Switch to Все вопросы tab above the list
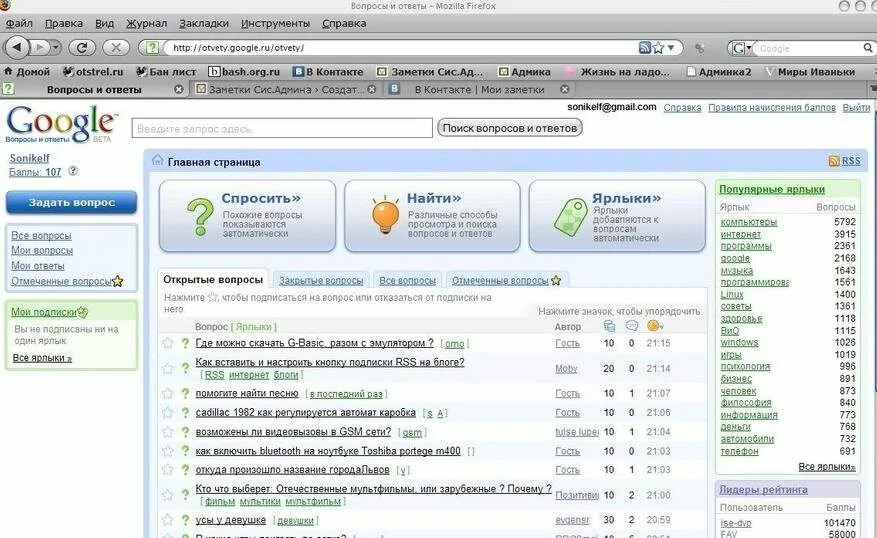The height and width of the screenshot is (538, 877). click(407, 281)
